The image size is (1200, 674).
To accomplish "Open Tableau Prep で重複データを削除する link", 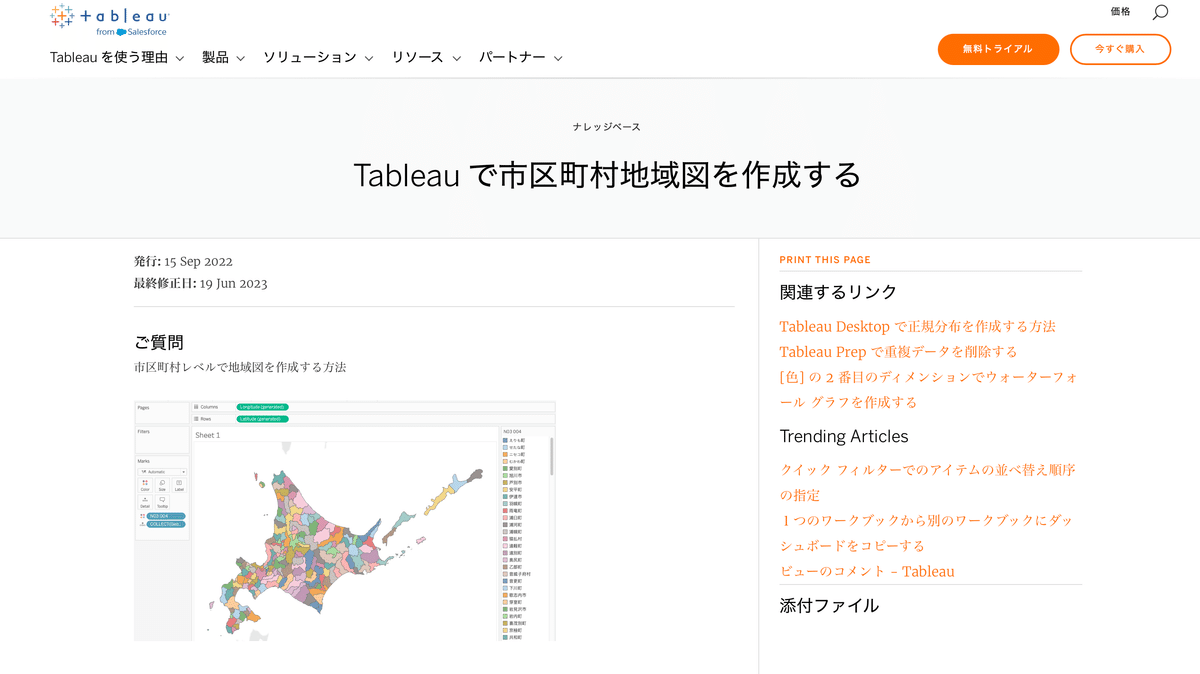I will click(899, 351).
